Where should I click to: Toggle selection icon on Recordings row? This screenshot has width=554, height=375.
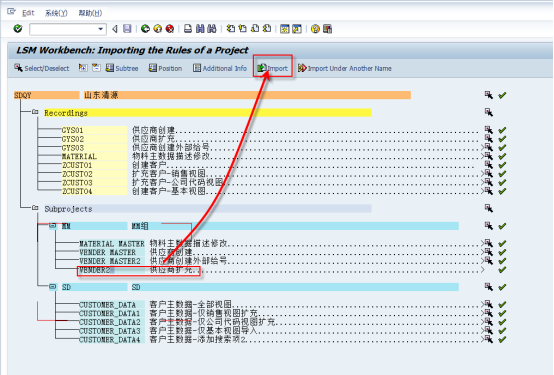pos(489,112)
